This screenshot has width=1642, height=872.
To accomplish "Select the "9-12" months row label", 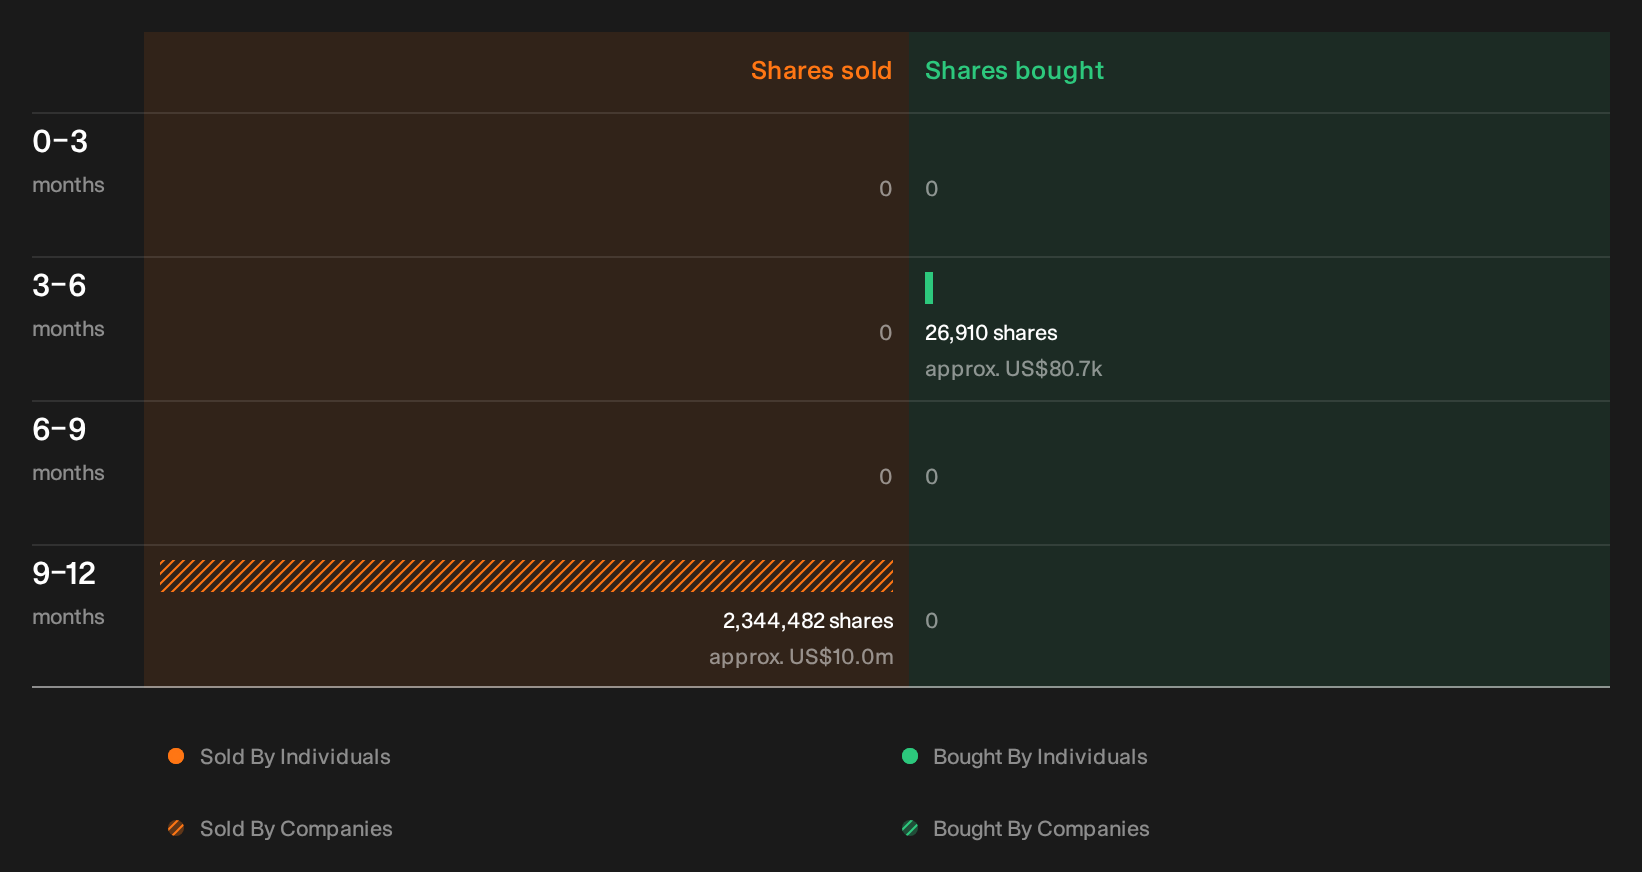I will click(x=64, y=573).
